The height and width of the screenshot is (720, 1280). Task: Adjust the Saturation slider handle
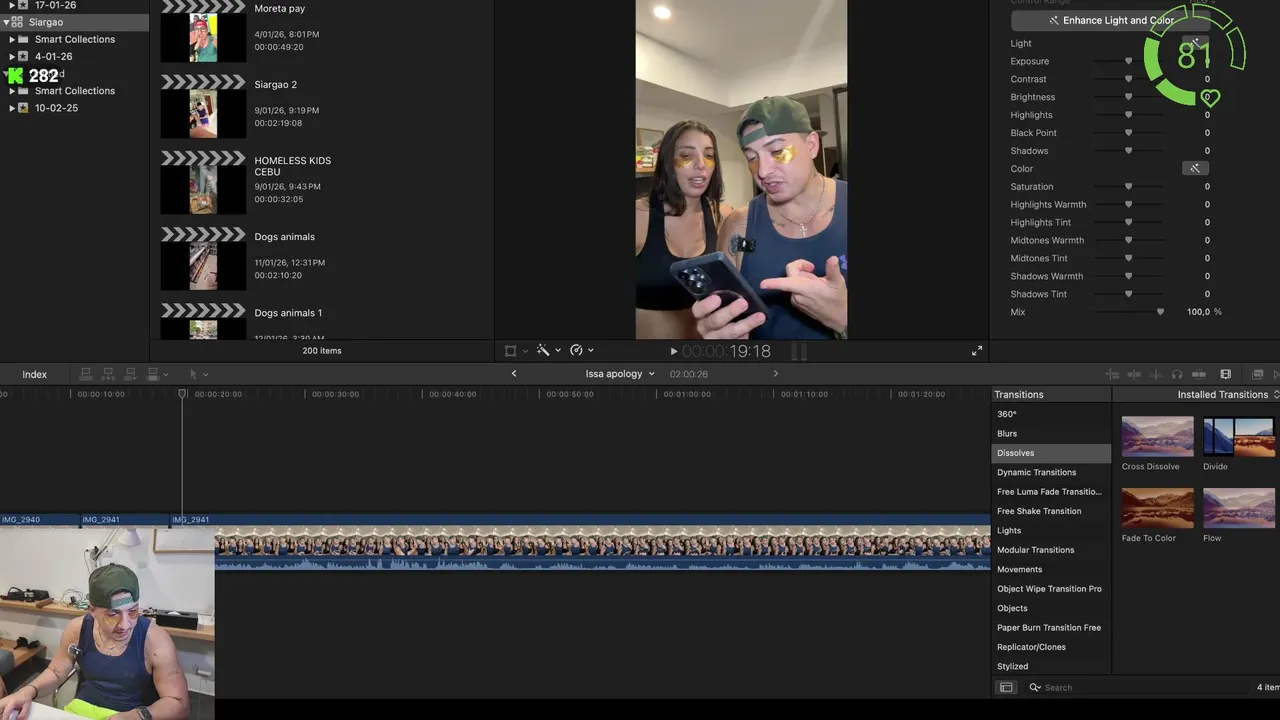tap(1129, 186)
